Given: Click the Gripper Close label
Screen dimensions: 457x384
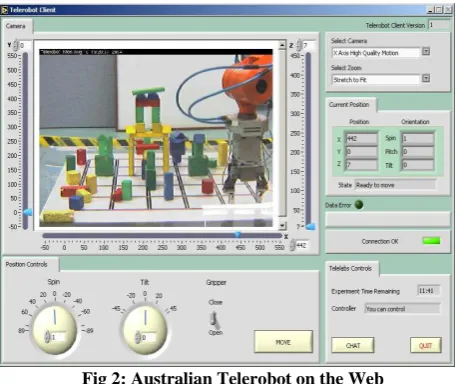Looking at the screenshot, I should [x=215, y=302].
